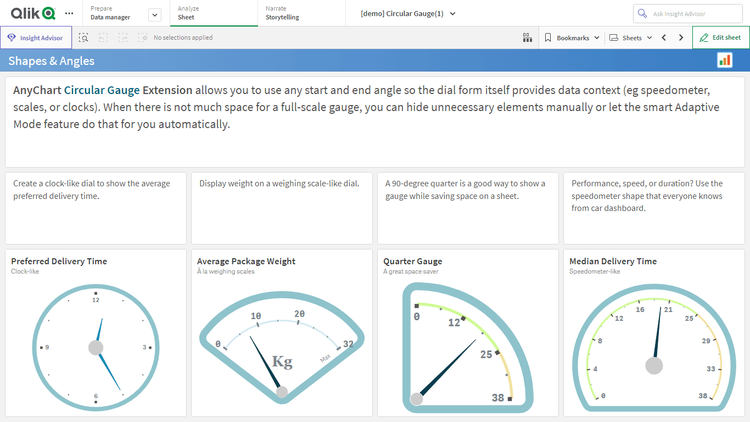Image resolution: width=750 pixels, height=422 pixels.
Task: Expand the Prepare dropdown arrow
Action: [154, 14]
